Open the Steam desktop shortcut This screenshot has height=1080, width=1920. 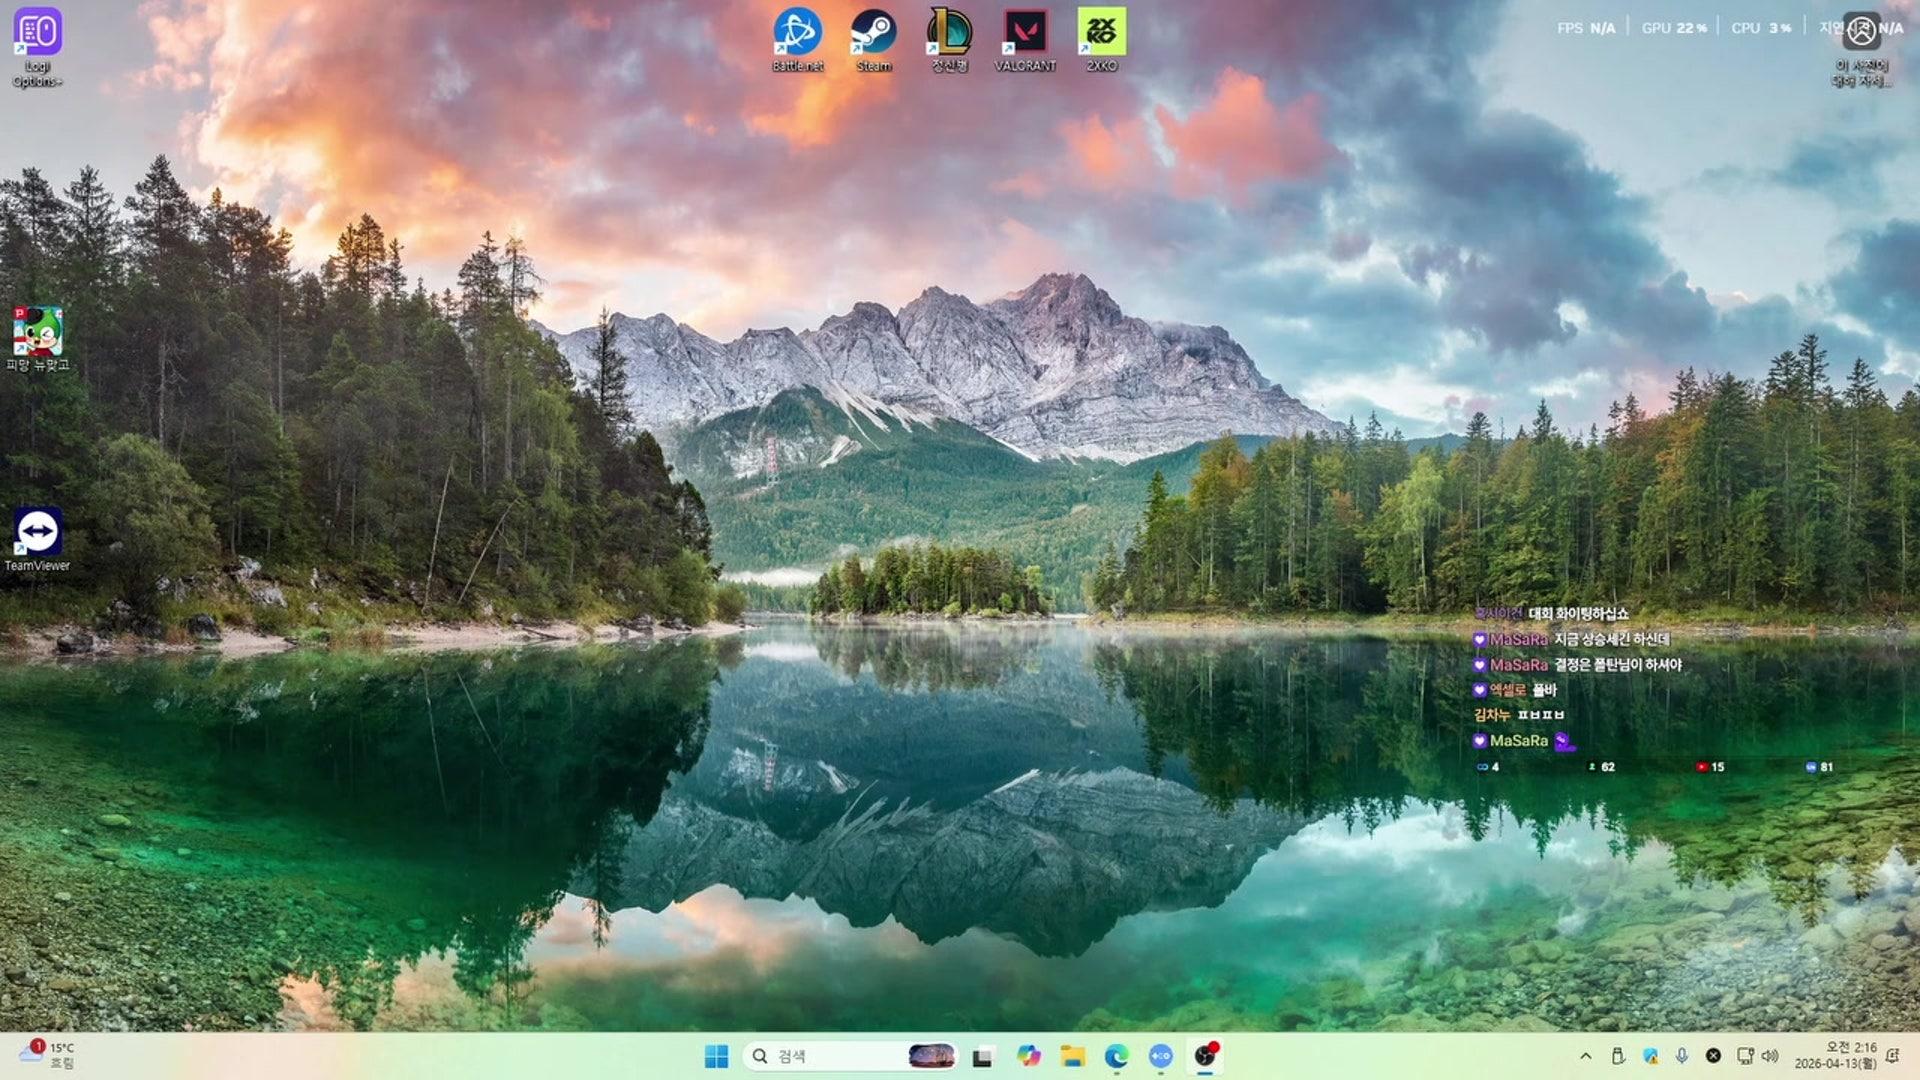pos(873,34)
